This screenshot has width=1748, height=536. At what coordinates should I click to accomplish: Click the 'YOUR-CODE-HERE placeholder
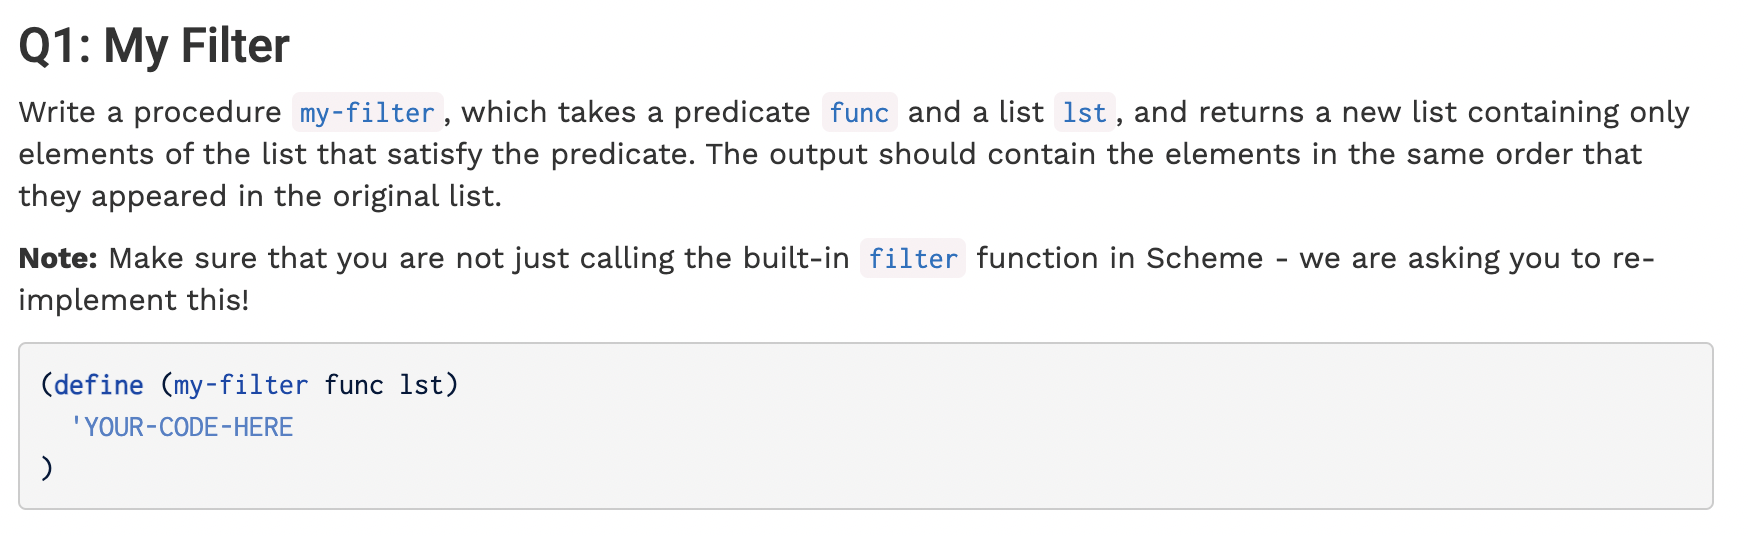click(x=181, y=427)
